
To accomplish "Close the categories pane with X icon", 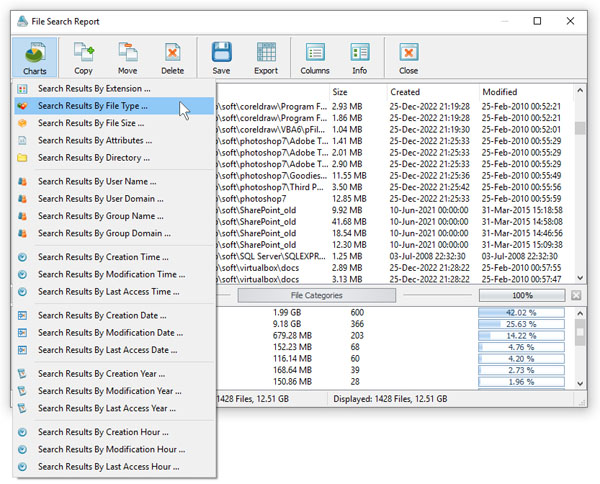I will pos(576,295).
